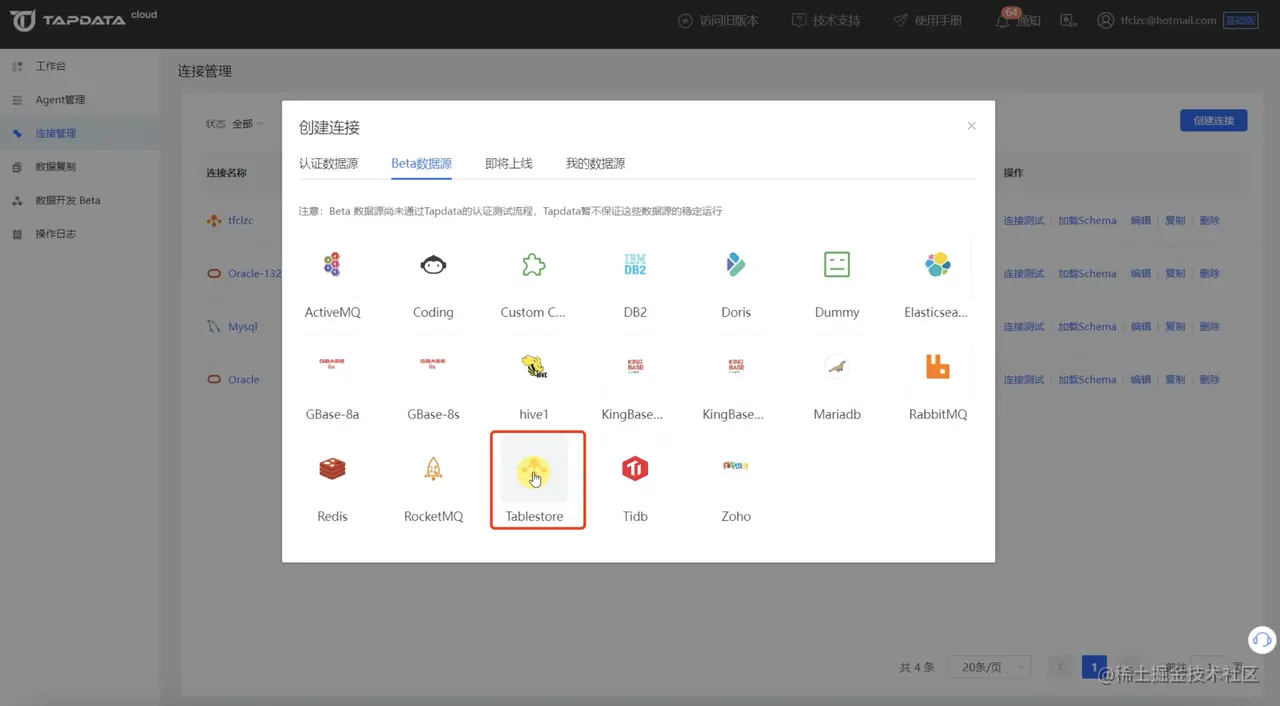This screenshot has height=706, width=1280.
Task: Click the language switch icon in header
Action: [1068, 20]
